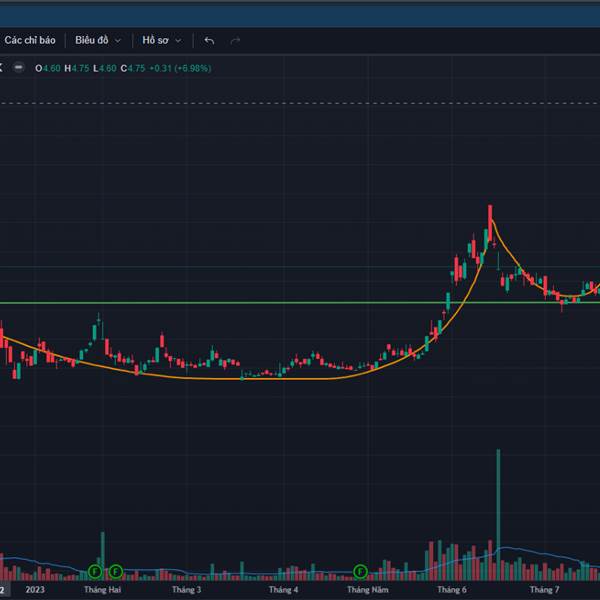
Task: Expand the Hồ sơ dropdown
Action: (x=161, y=40)
